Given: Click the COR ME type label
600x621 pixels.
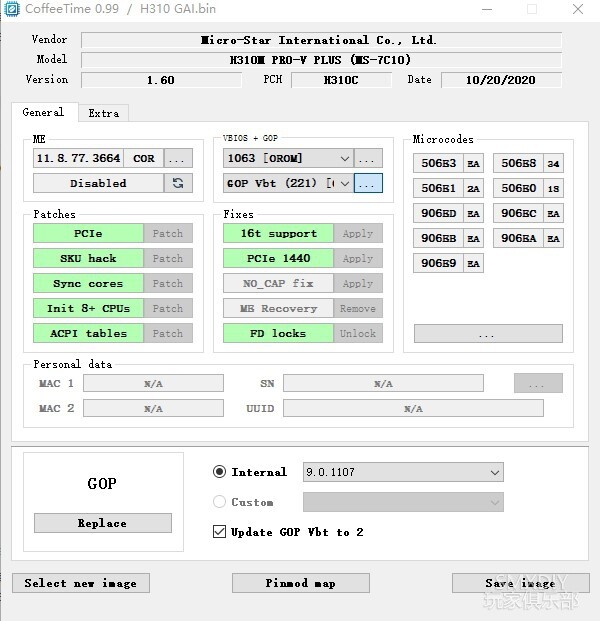Looking at the screenshot, I should [143, 158].
